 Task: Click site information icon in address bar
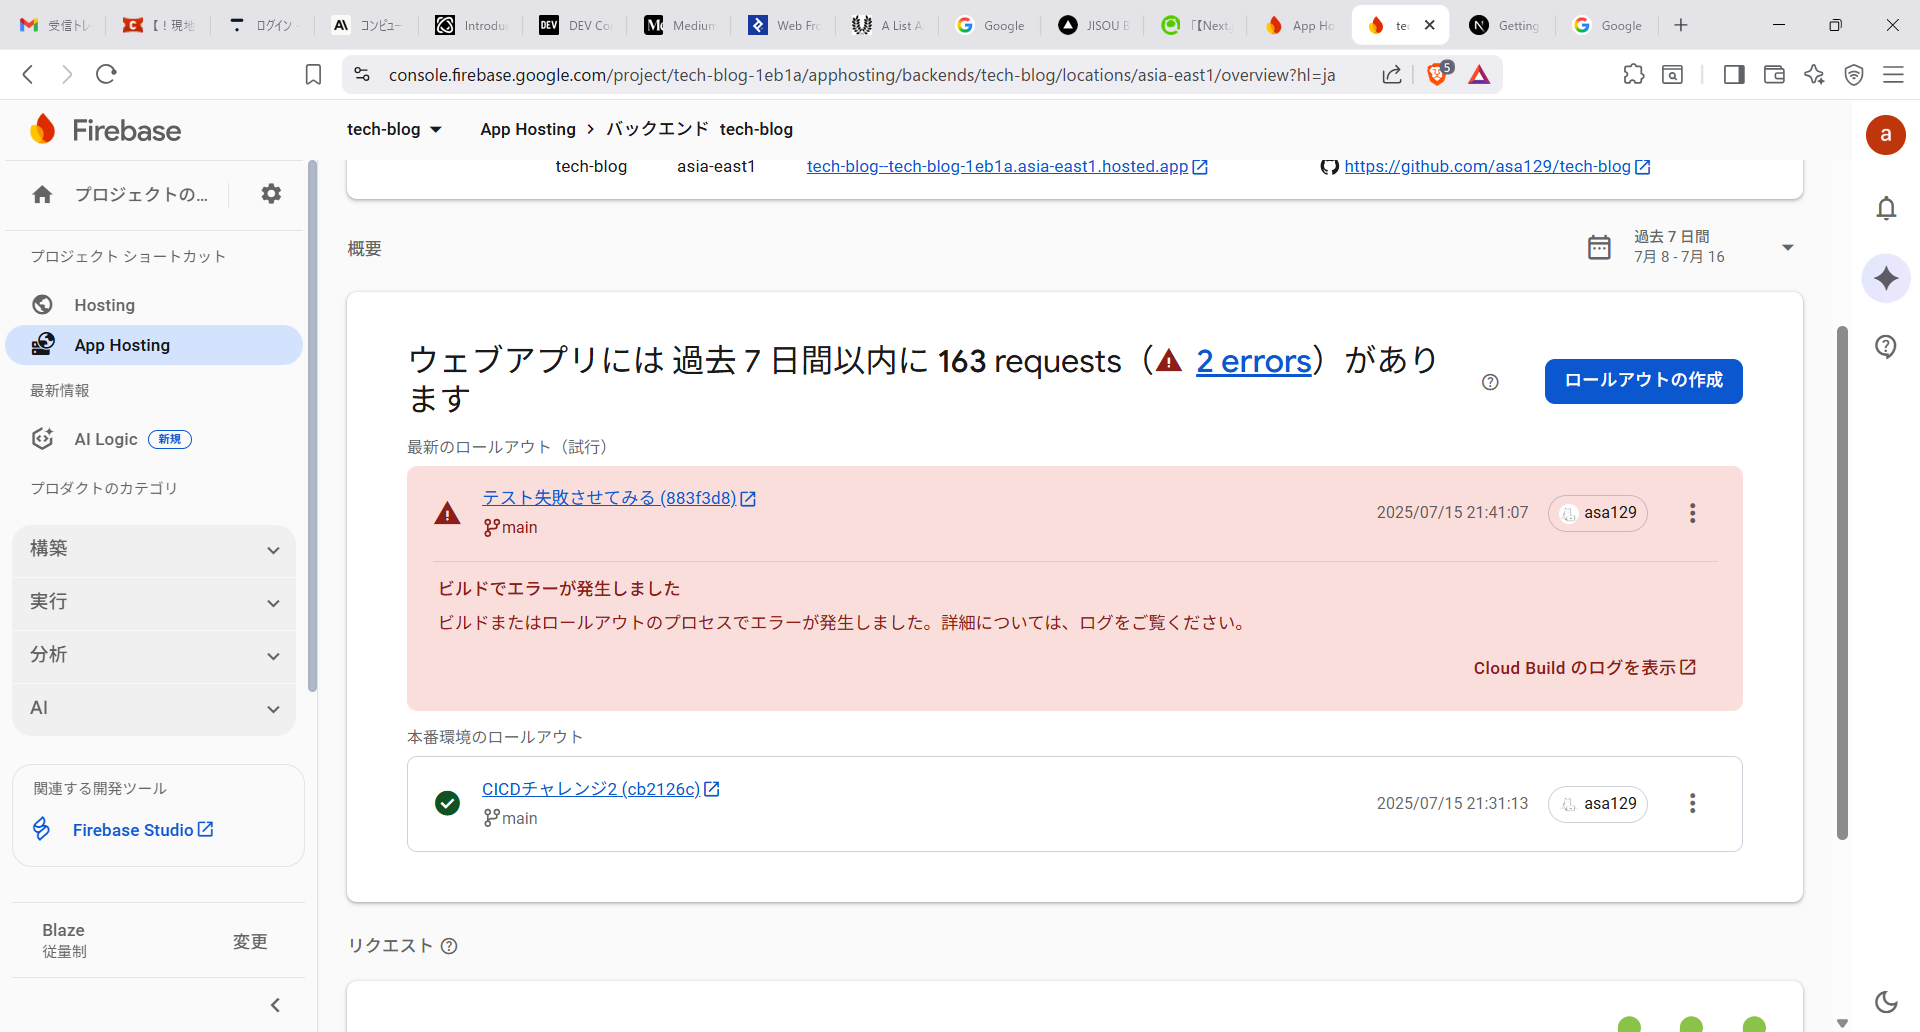click(362, 75)
